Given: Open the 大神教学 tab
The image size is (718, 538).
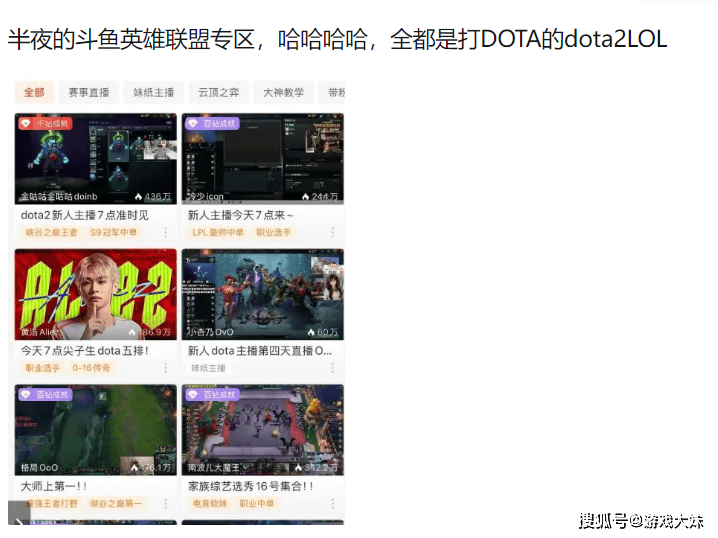Looking at the screenshot, I should [x=284, y=92].
